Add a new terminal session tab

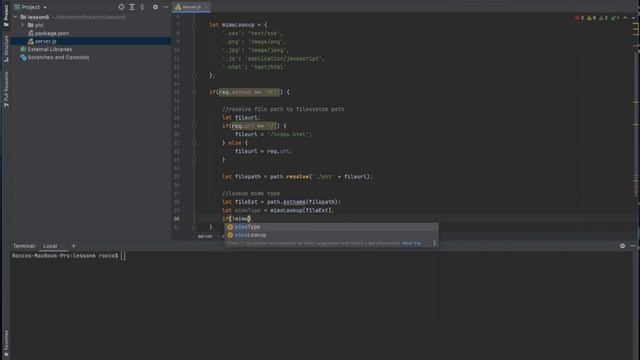73,246
